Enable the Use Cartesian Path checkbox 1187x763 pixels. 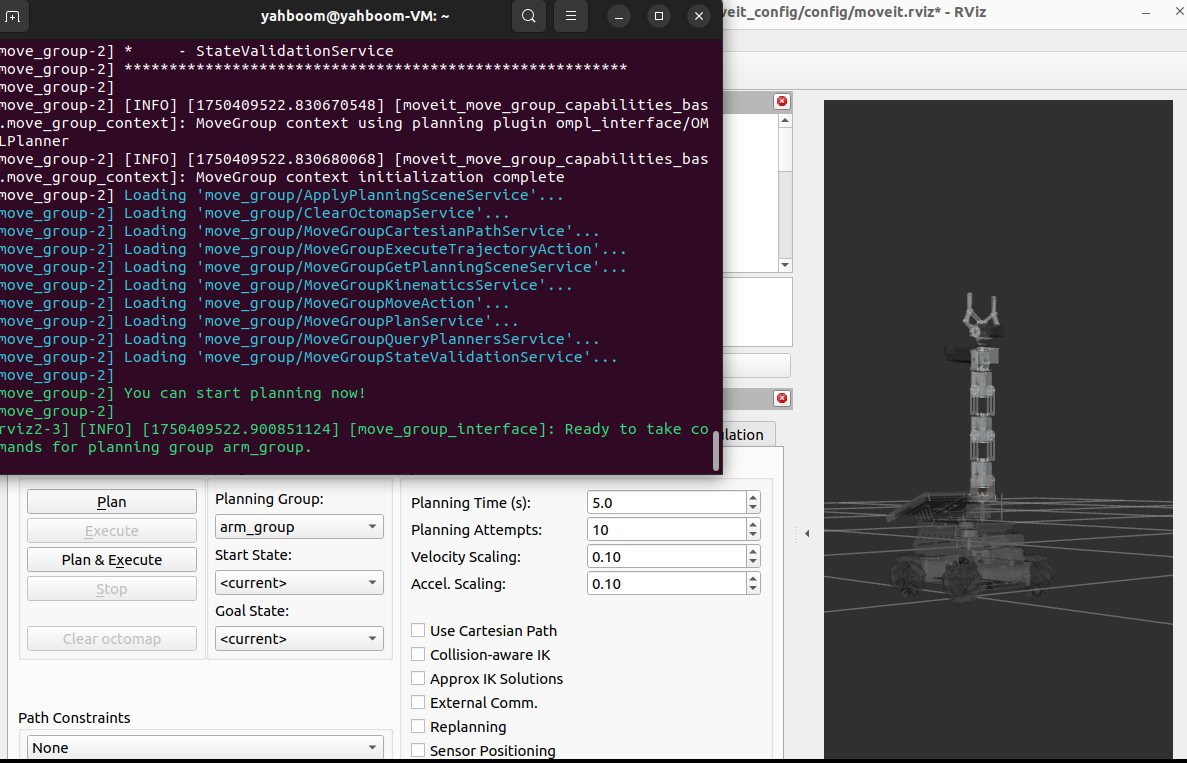click(418, 630)
